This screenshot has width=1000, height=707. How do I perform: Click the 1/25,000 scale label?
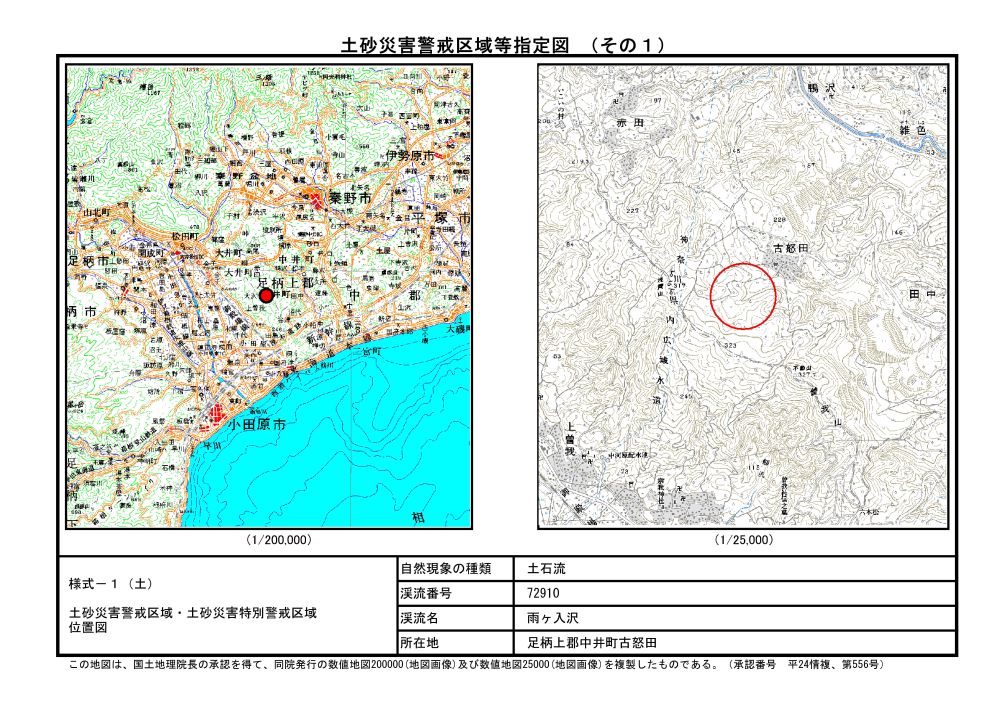[x=743, y=540]
